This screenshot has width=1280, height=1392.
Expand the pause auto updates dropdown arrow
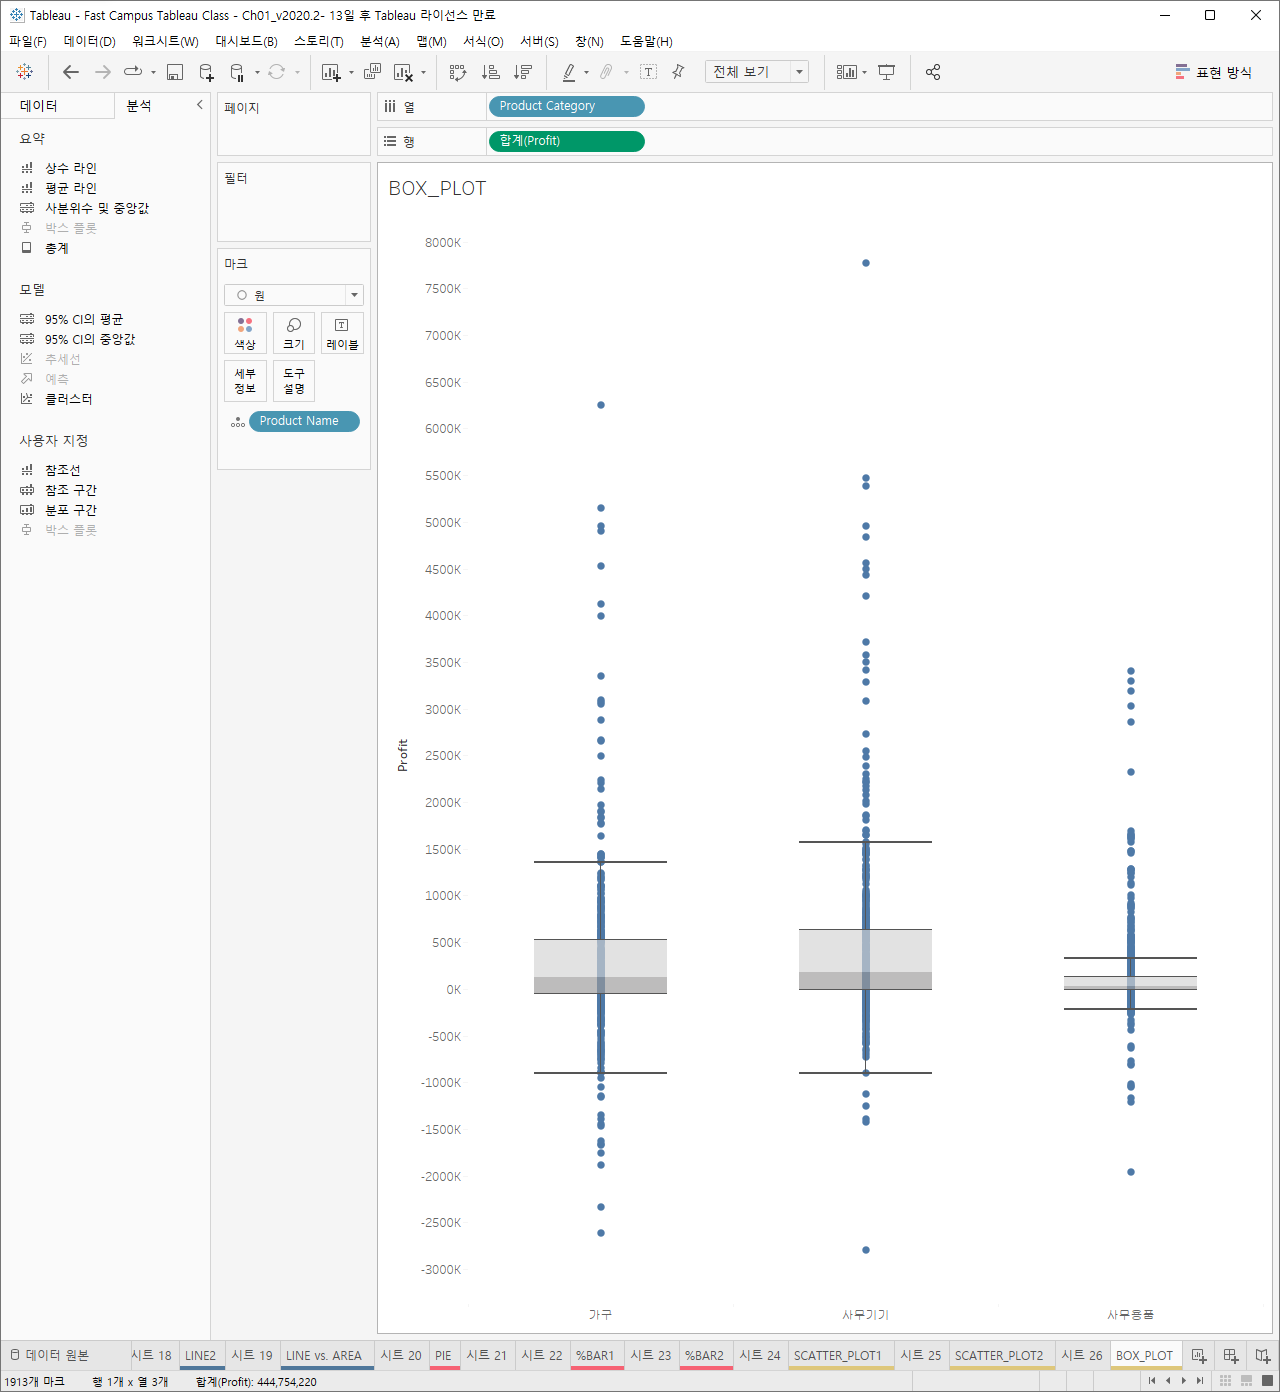pos(257,72)
